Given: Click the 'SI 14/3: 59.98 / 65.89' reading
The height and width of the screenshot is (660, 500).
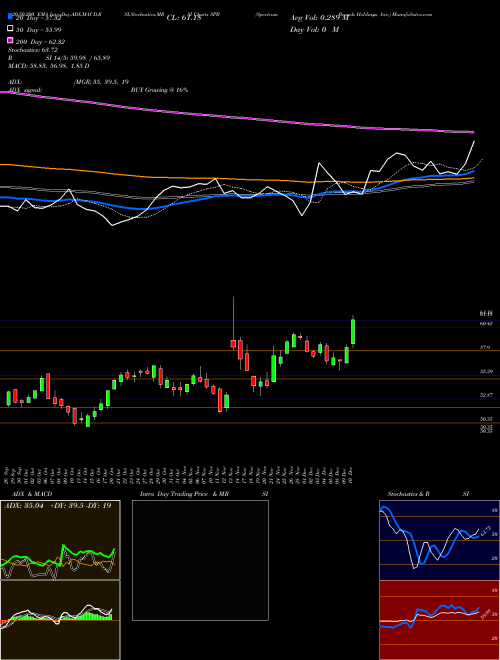Looking at the screenshot, I should point(78,58).
